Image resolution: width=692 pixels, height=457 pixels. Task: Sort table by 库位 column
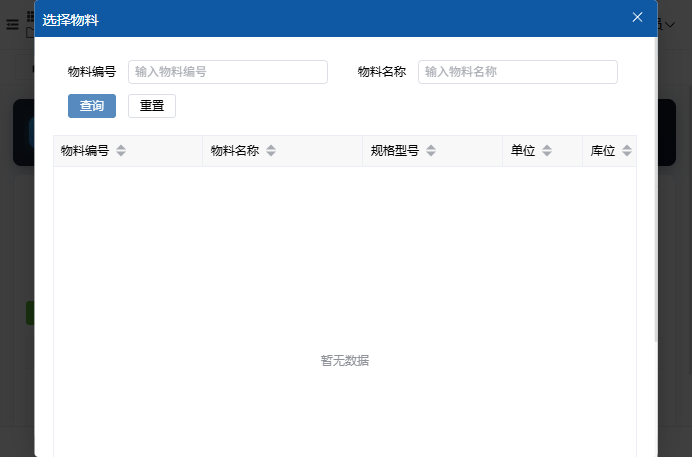tap(627, 150)
